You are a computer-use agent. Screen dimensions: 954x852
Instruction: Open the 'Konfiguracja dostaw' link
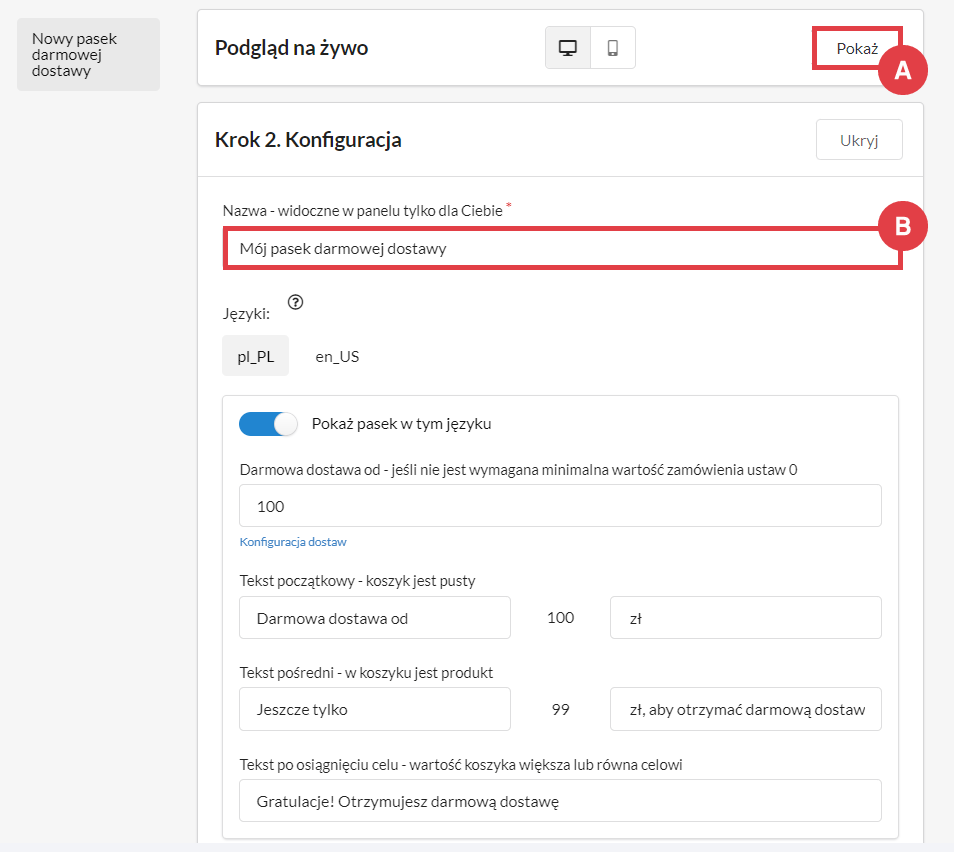point(293,542)
